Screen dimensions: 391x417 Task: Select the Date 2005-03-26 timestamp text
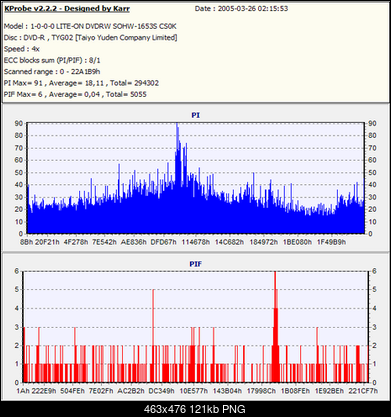(x=241, y=9)
